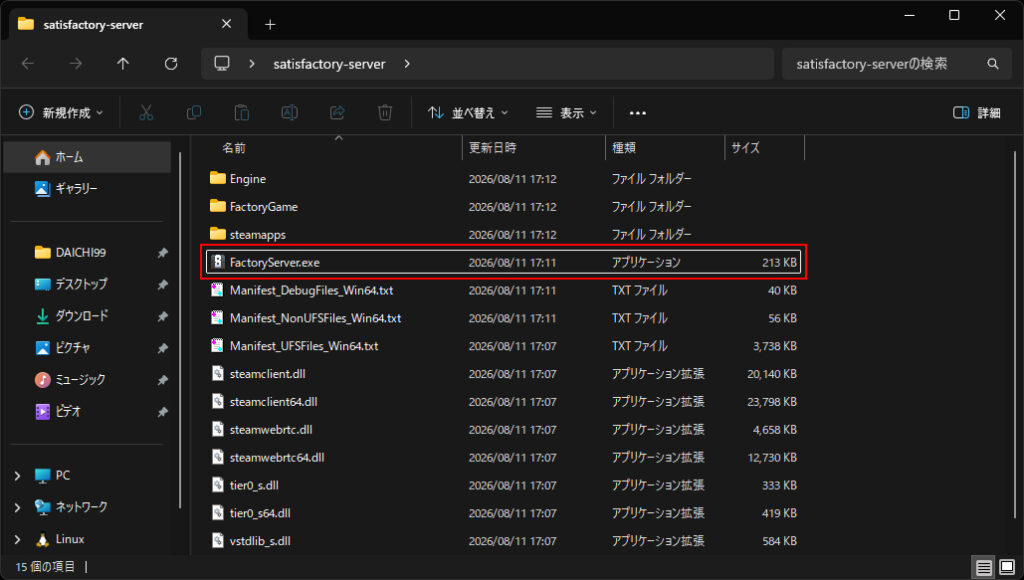Click the Rename icon in toolbar
This screenshot has width=1024, height=580.
point(289,113)
